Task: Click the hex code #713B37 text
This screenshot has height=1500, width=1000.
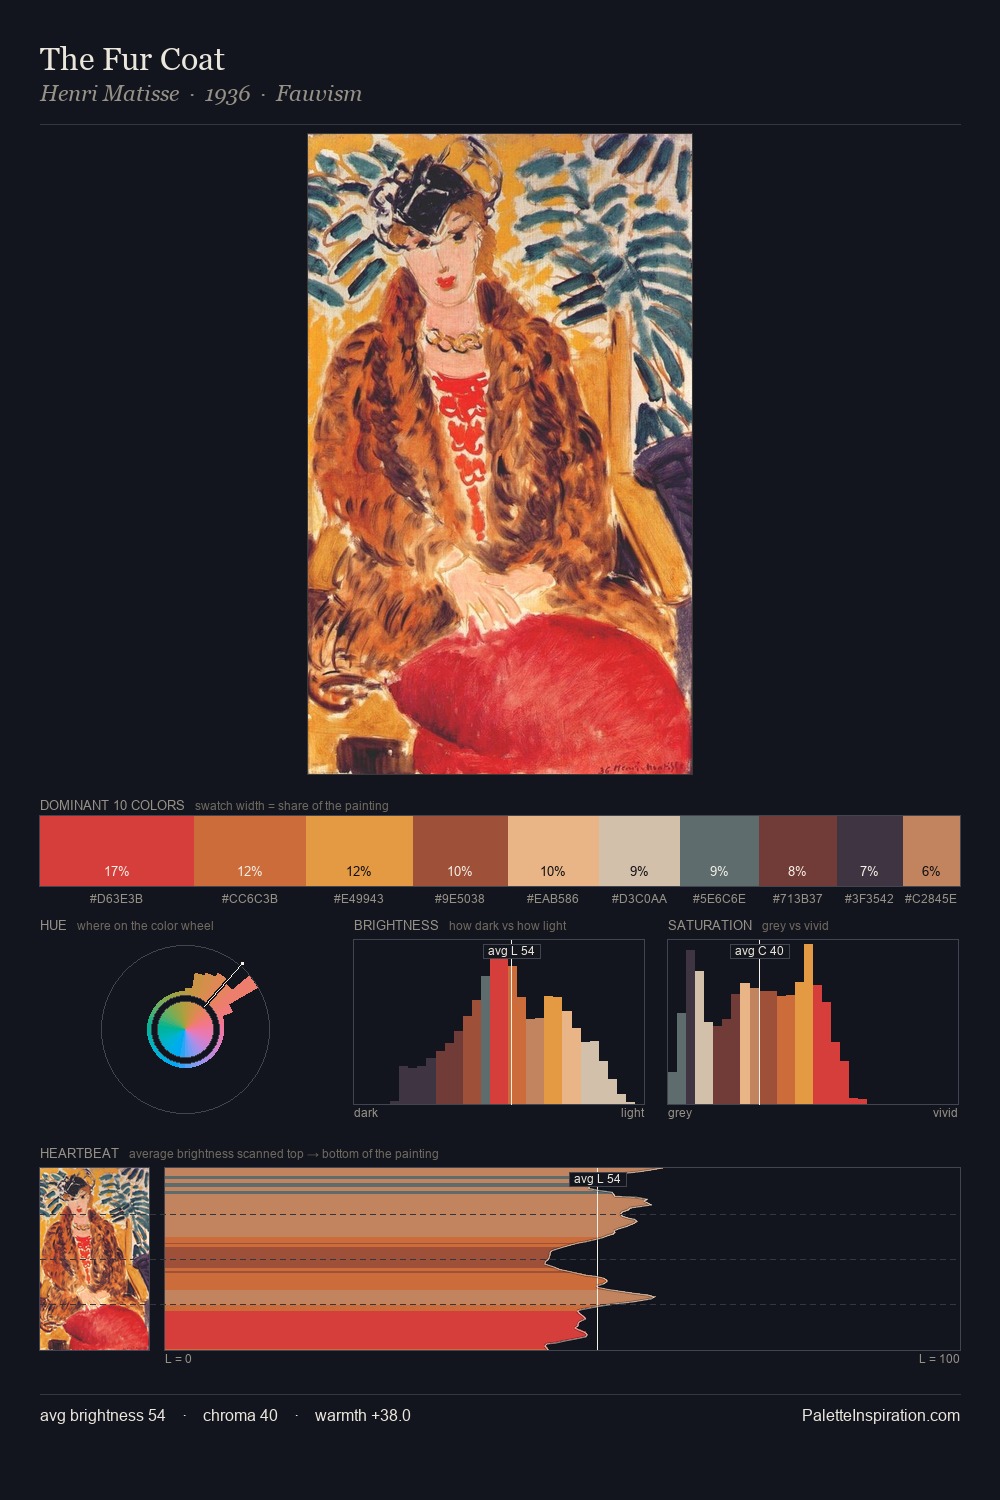Action: click(797, 899)
